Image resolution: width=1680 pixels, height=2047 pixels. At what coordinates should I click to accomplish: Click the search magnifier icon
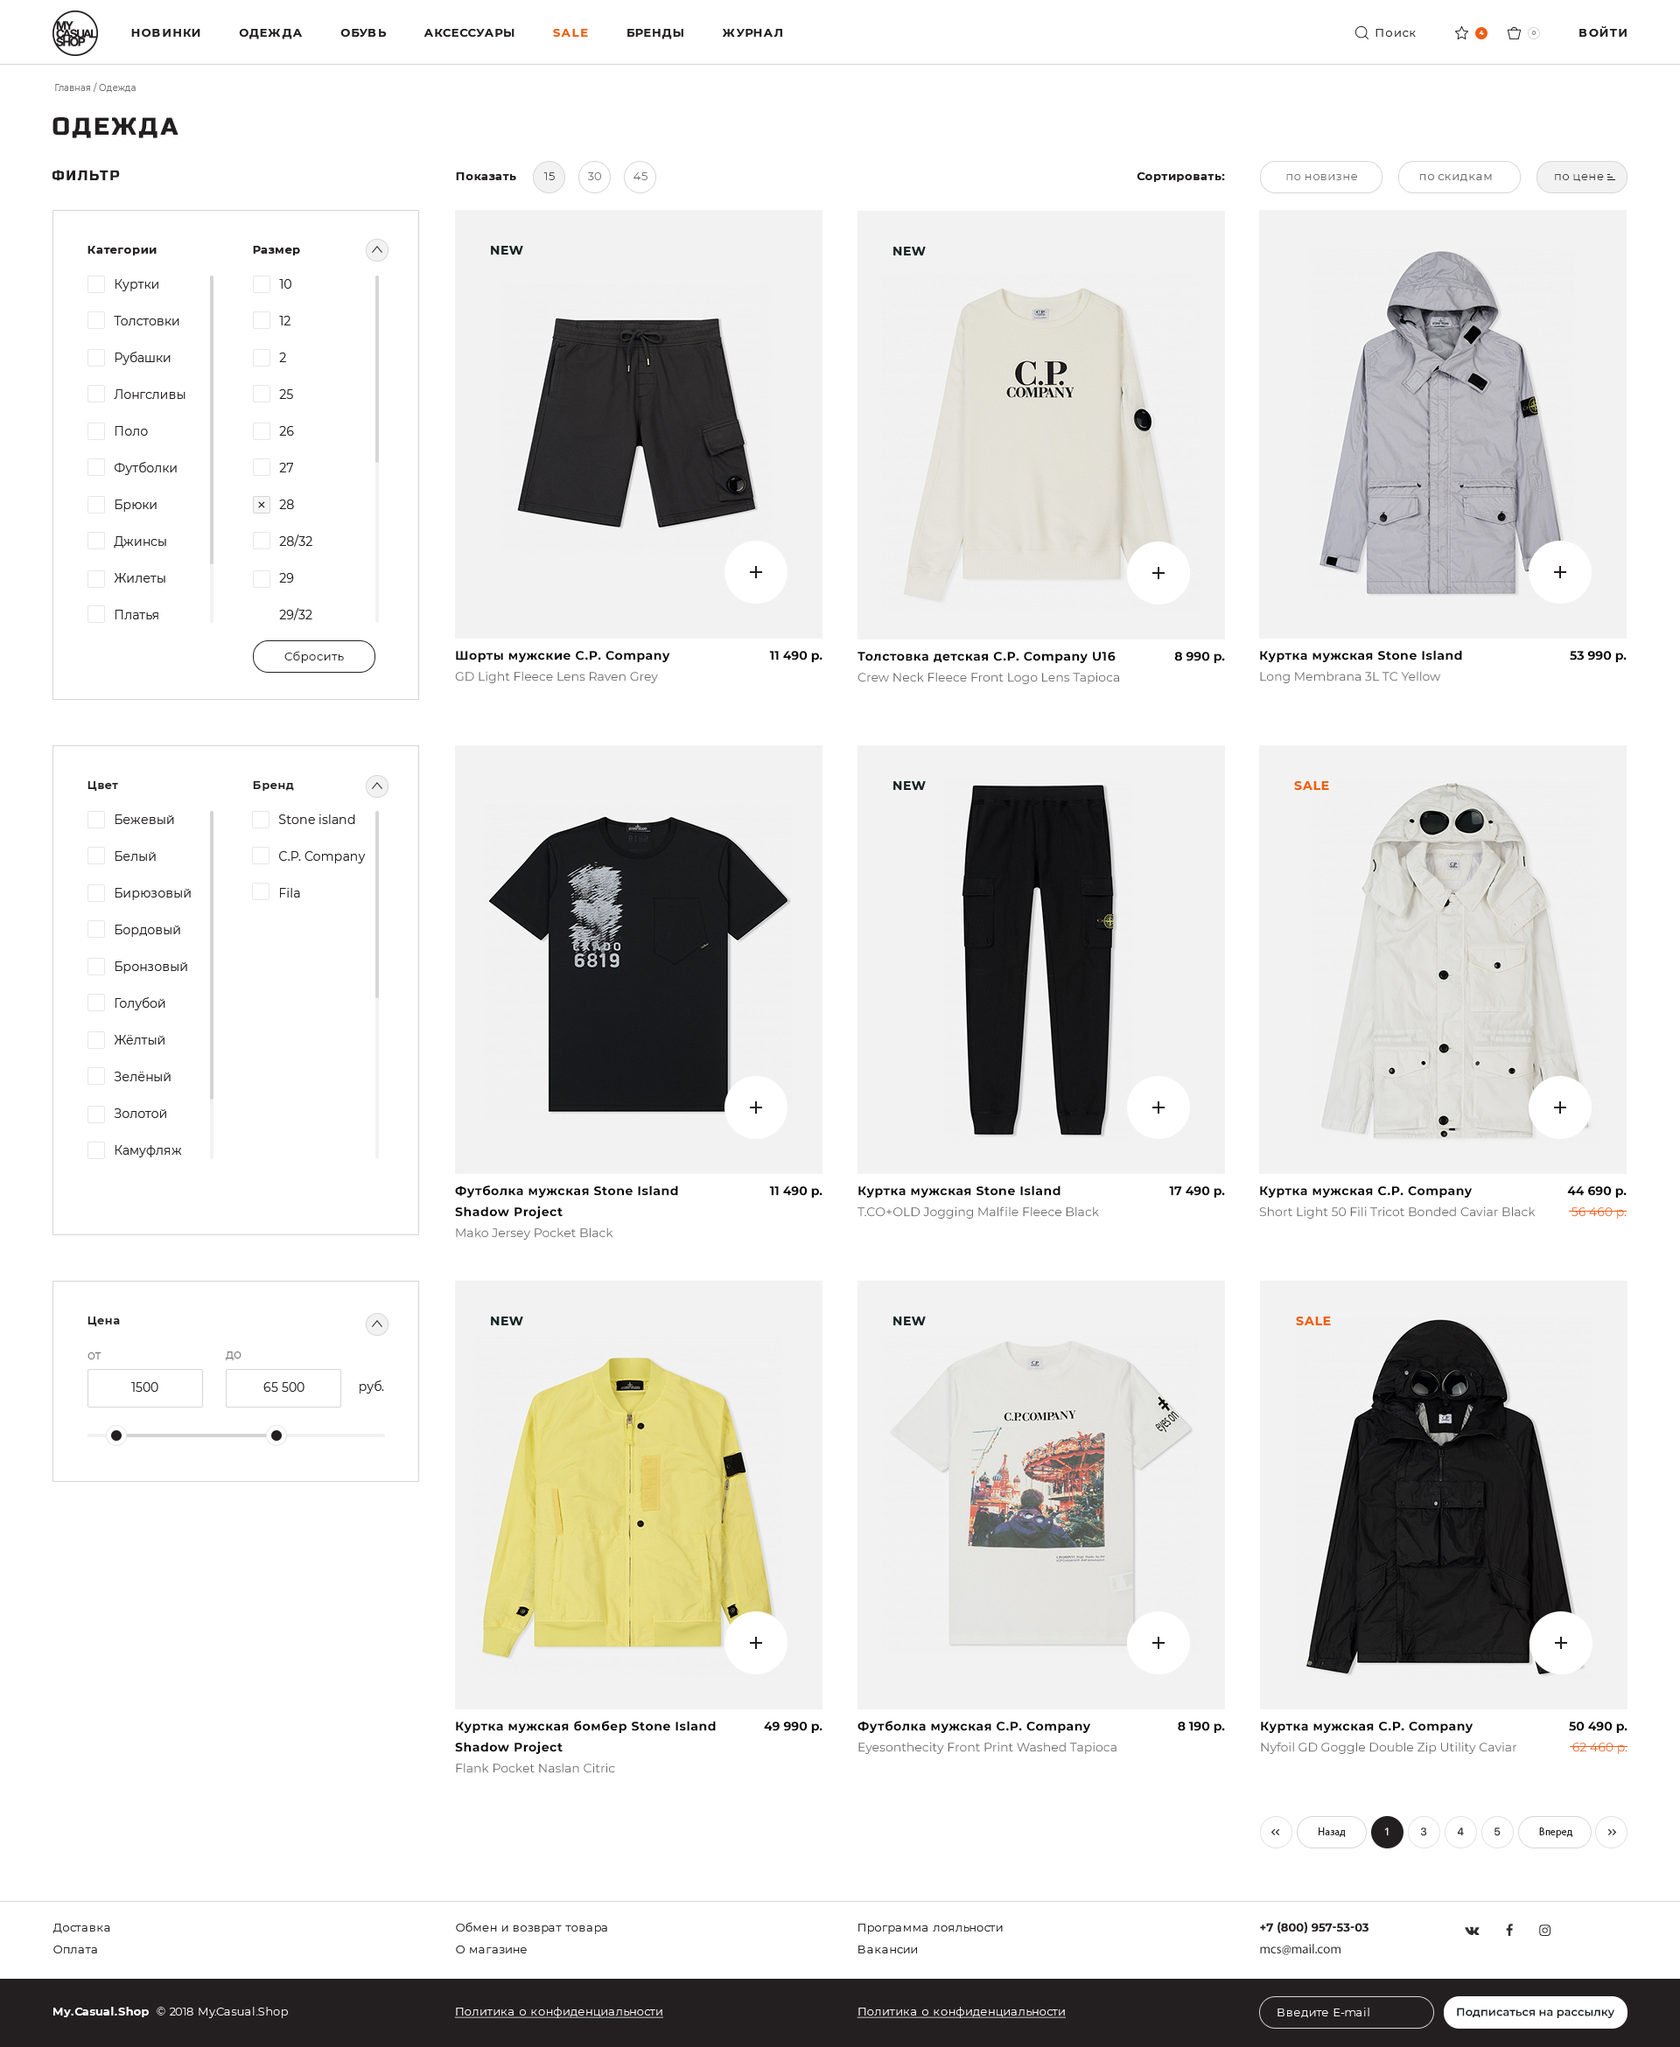(1361, 33)
